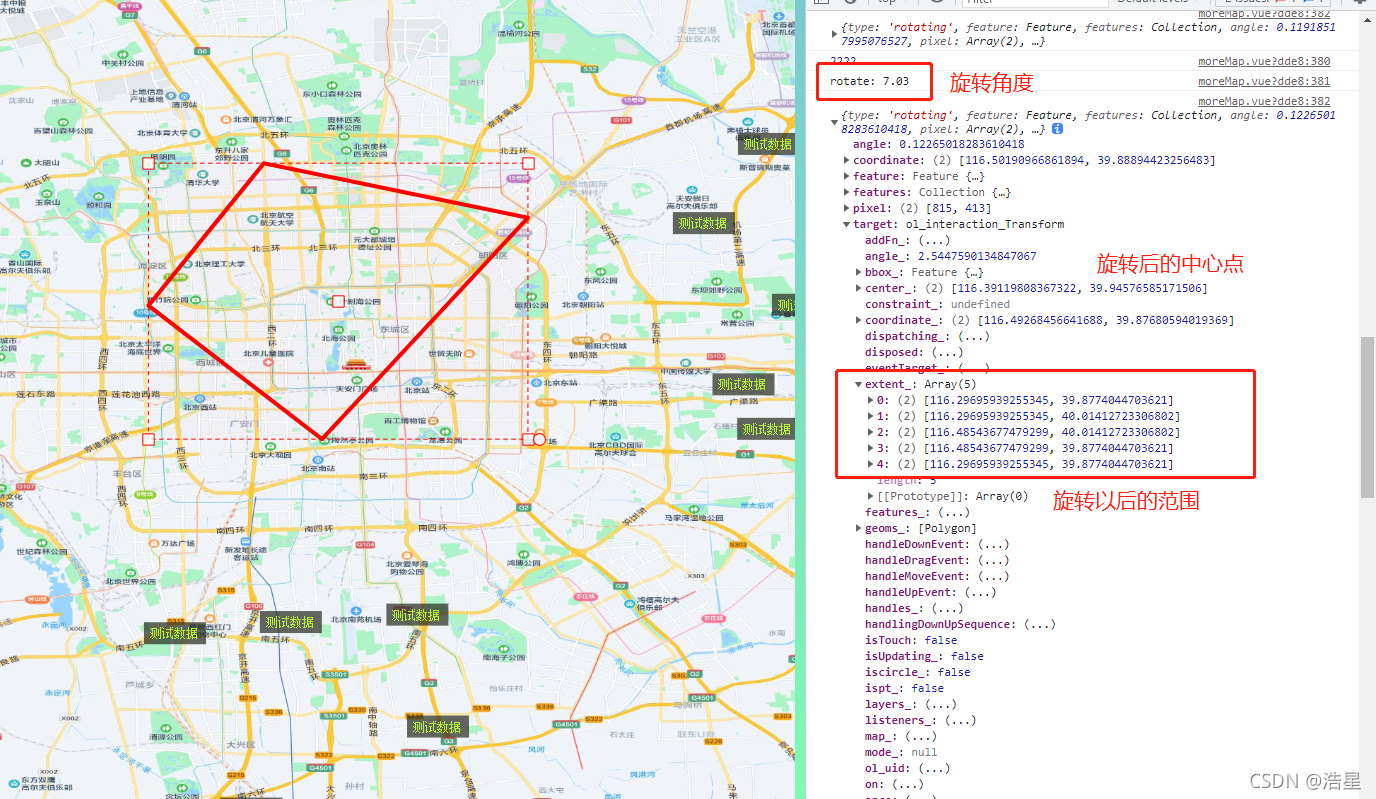
Task: Expand the 'coordinate' array 116.50190966861894
Action: click(x=847, y=160)
